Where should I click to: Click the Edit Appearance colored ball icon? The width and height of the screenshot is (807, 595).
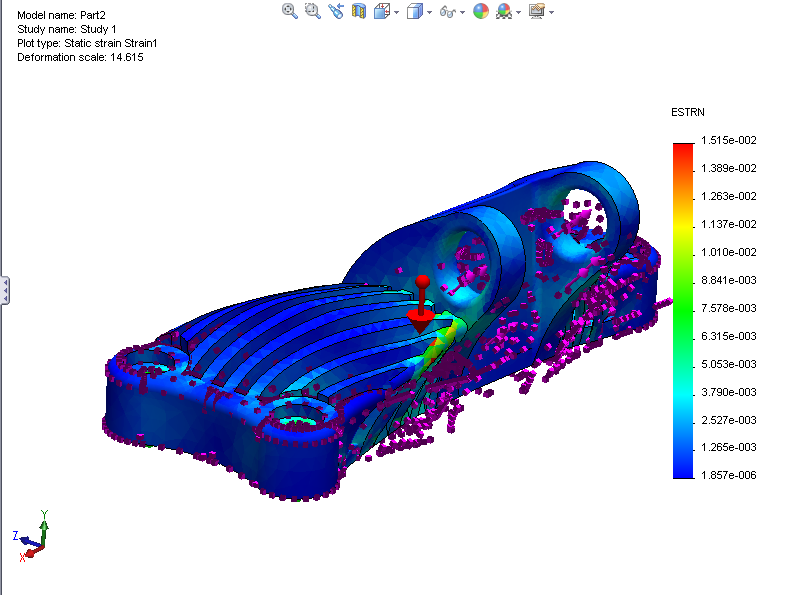coord(480,11)
